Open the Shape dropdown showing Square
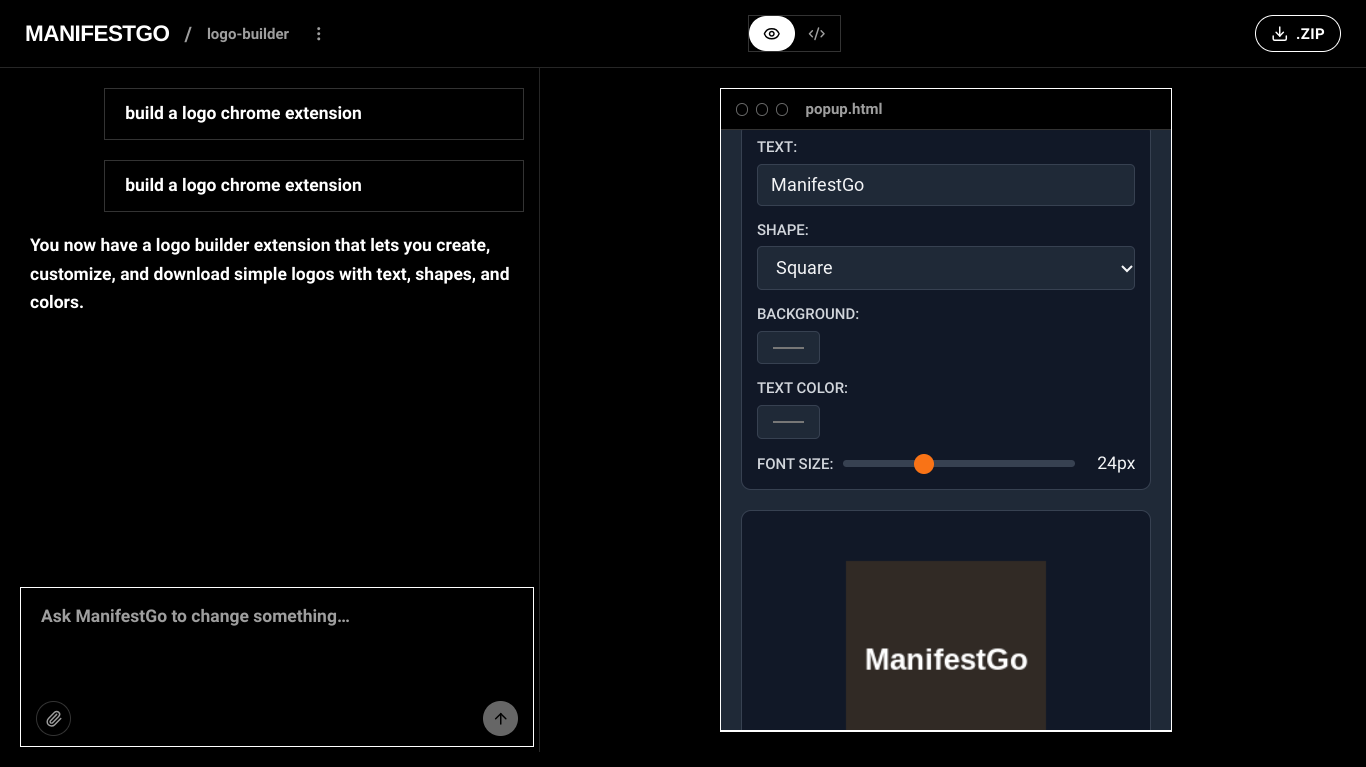The image size is (1366, 767). coord(946,268)
